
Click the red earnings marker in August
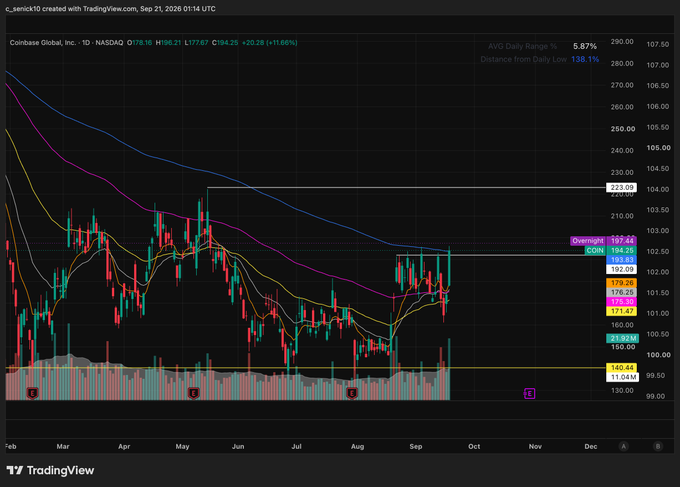point(352,393)
